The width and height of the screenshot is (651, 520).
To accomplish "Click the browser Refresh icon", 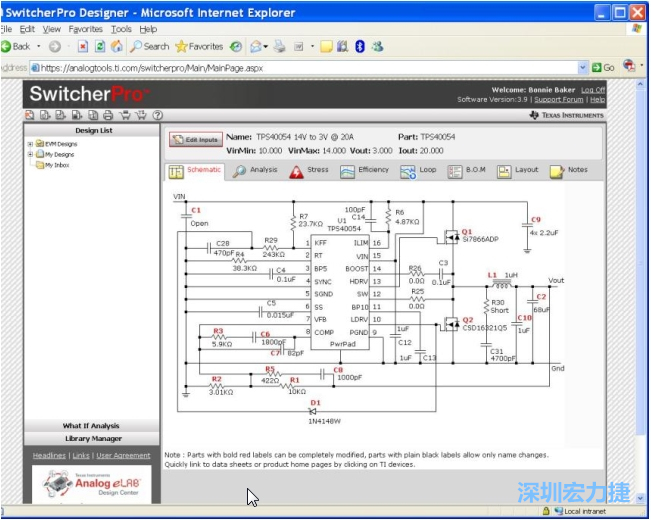I will pos(100,46).
